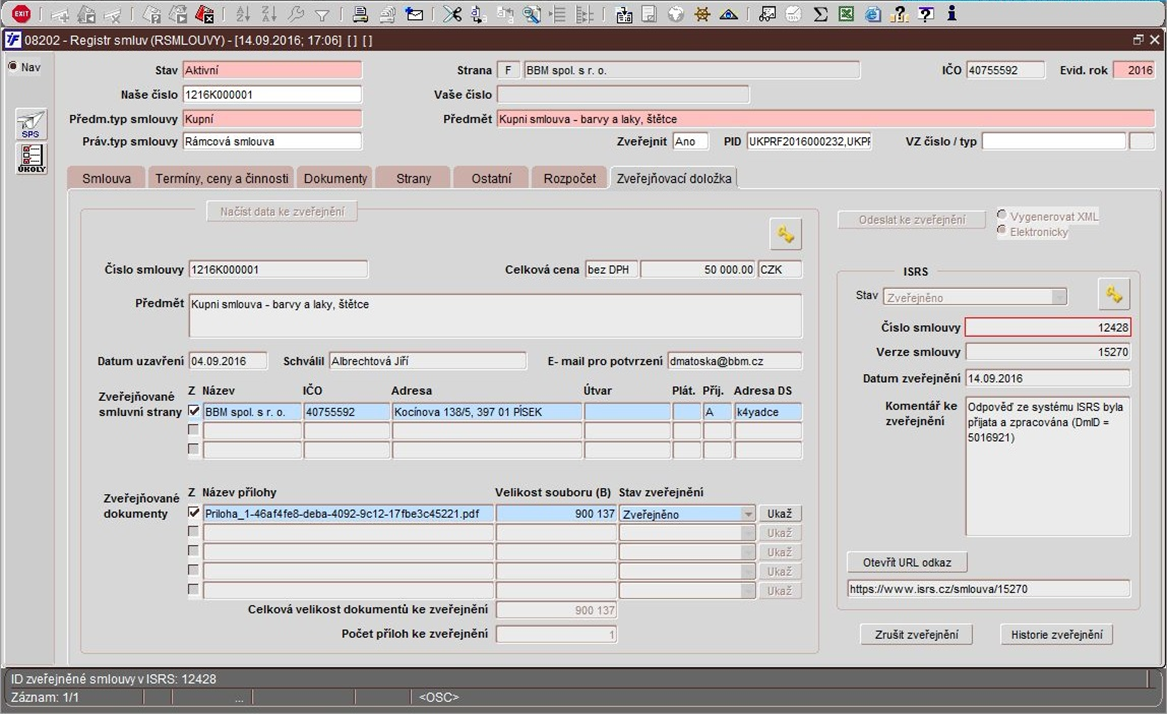Open the Dokumenty tab
Screen dimensions: 1167x714
tap(335, 178)
